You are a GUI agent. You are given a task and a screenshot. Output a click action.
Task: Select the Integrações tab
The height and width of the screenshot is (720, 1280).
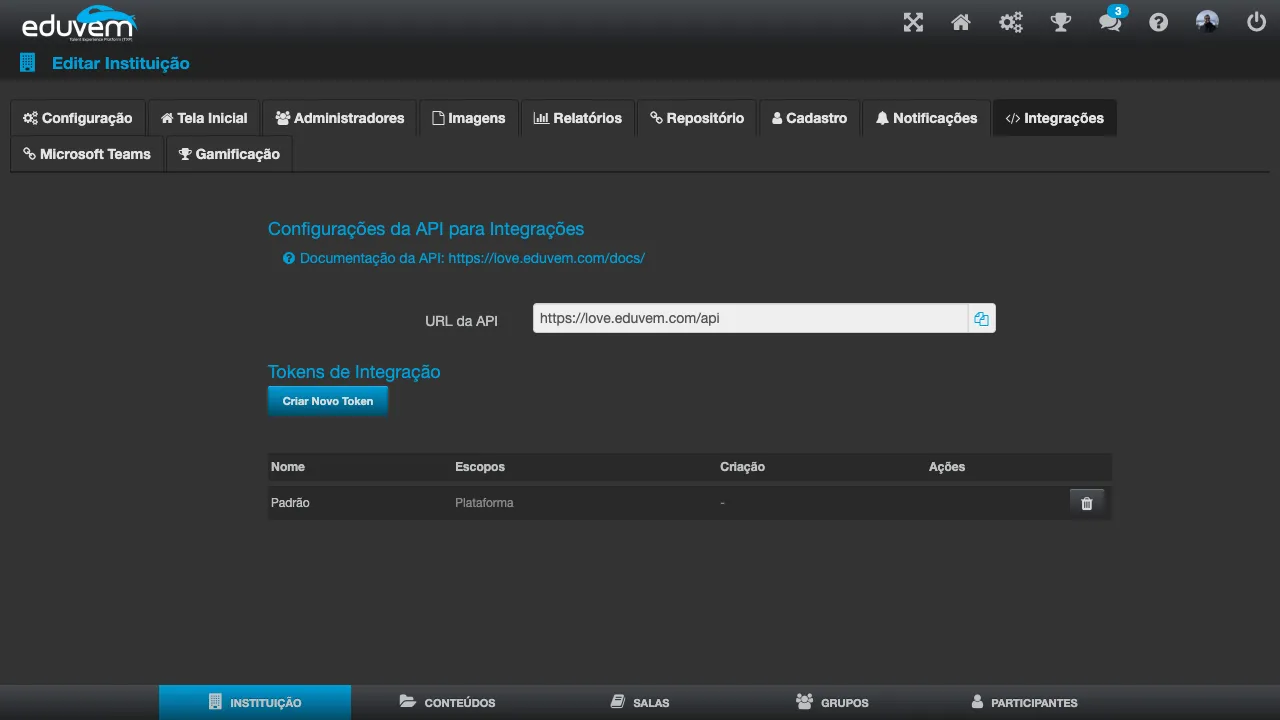1055,118
